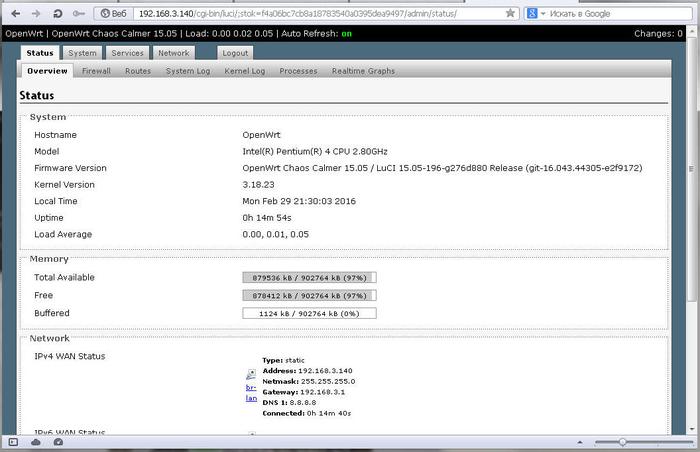
Task: Select the Firewall sub-tab
Action: [97, 71]
